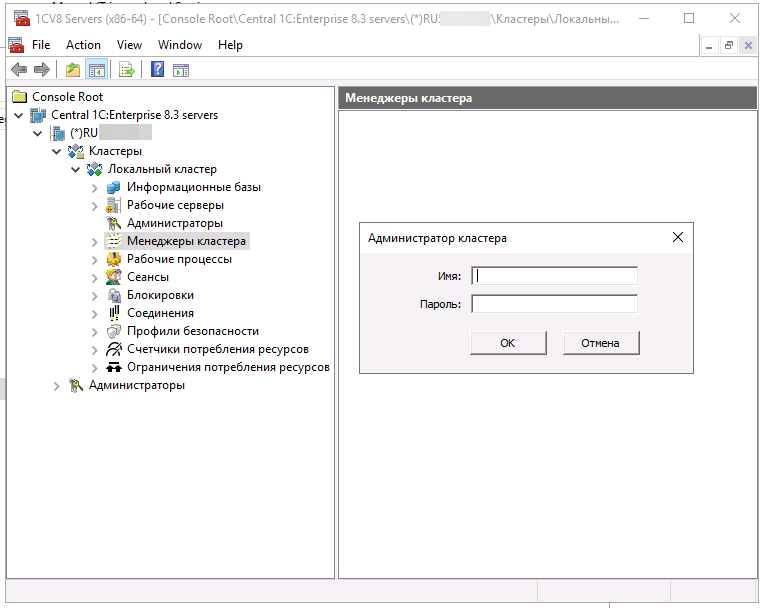Open the File menu
763x608 pixels.
(41, 45)
